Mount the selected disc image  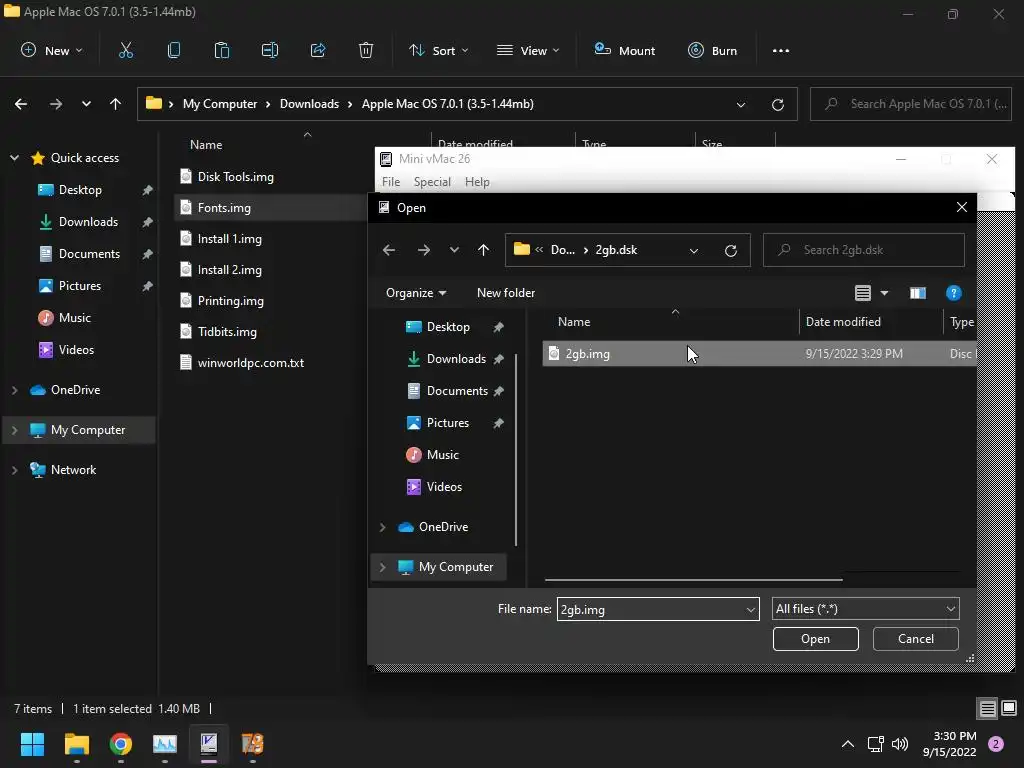(x=624, y=50)
